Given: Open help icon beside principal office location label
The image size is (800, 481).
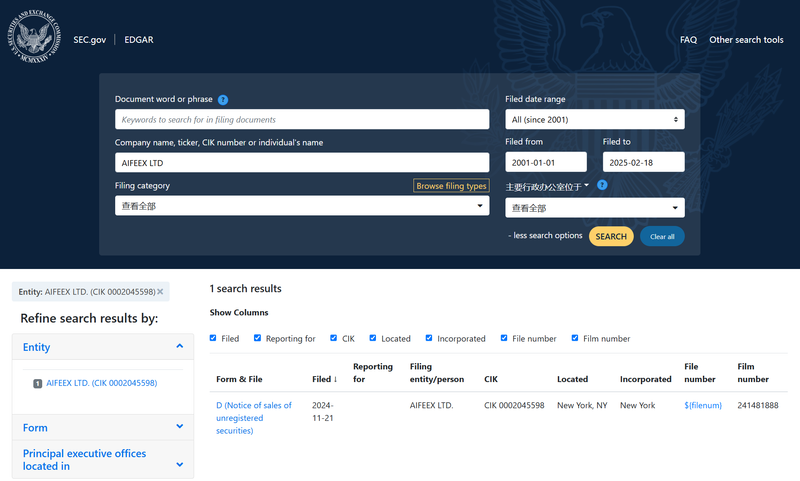Looking at the screenshot, I should point(602,185).
